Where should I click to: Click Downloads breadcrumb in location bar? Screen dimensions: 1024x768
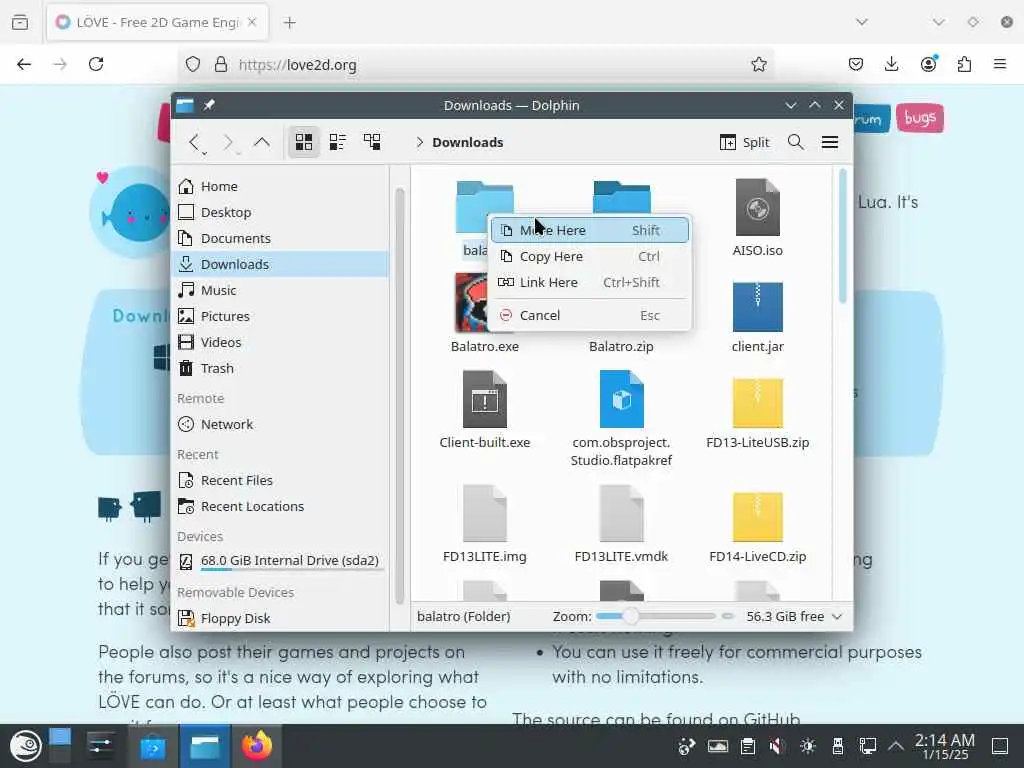click(x=468, y=142)
